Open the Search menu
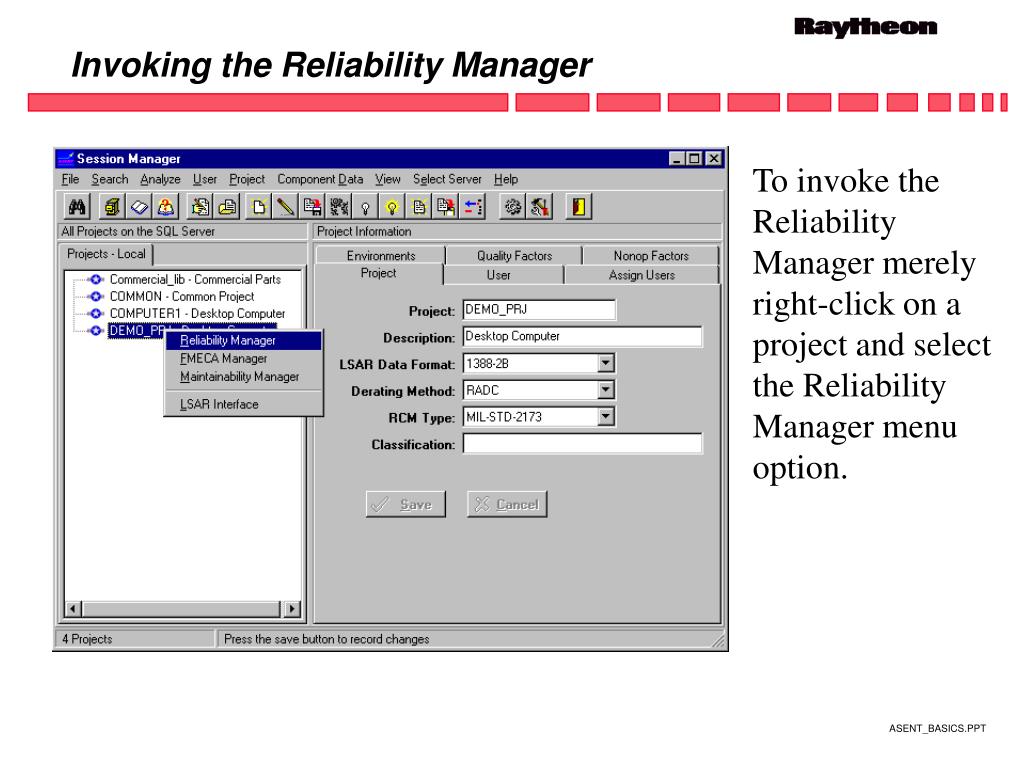 pyautogui.click(x=110, y=179)
